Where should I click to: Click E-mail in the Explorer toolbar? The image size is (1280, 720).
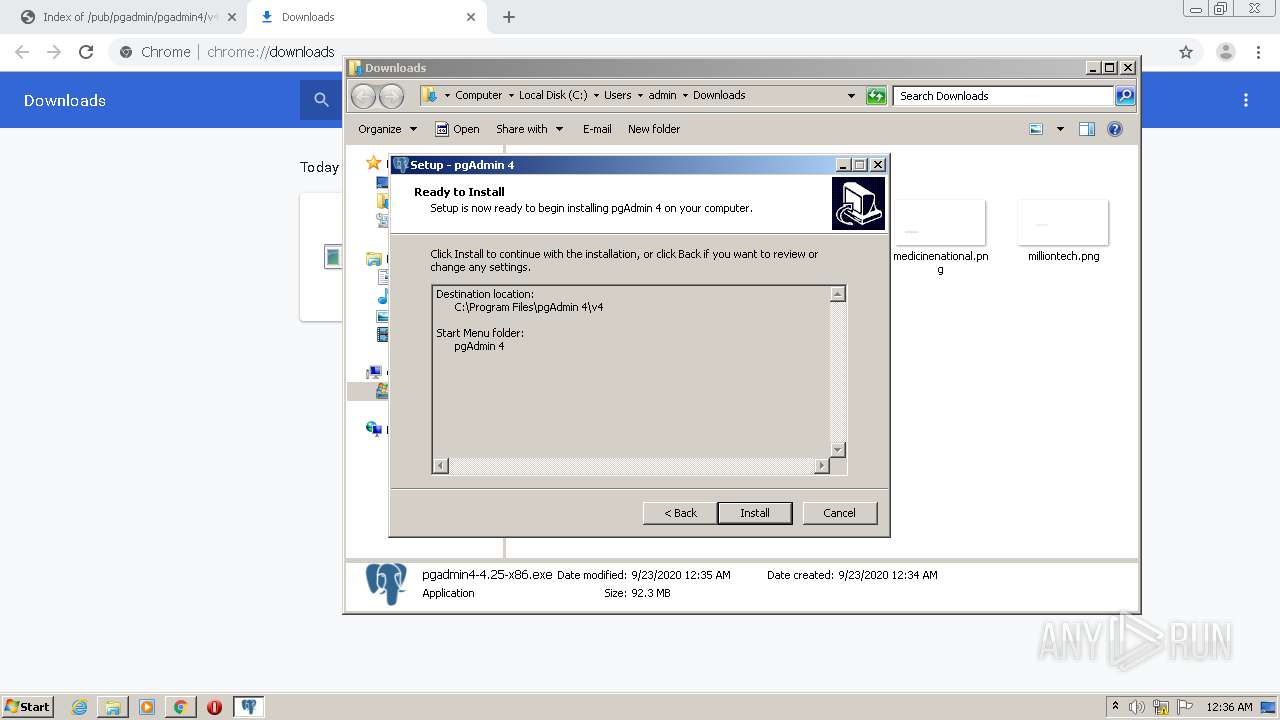(x=597, y=129)
